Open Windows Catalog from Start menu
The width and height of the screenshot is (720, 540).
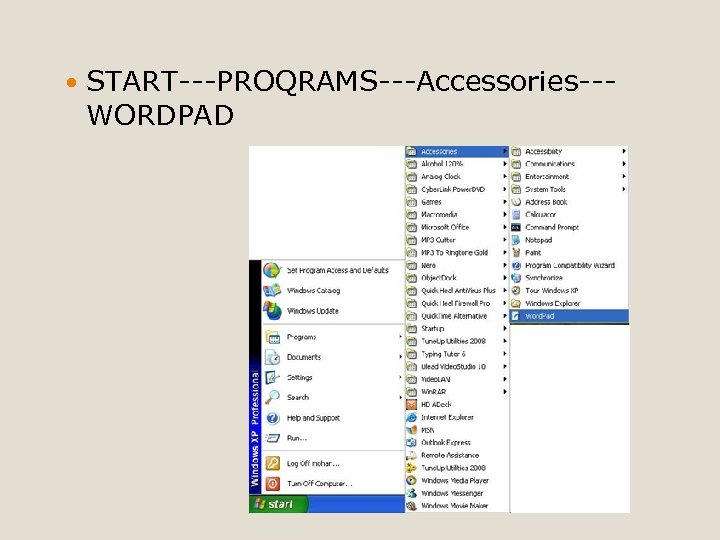coord(332,290)
